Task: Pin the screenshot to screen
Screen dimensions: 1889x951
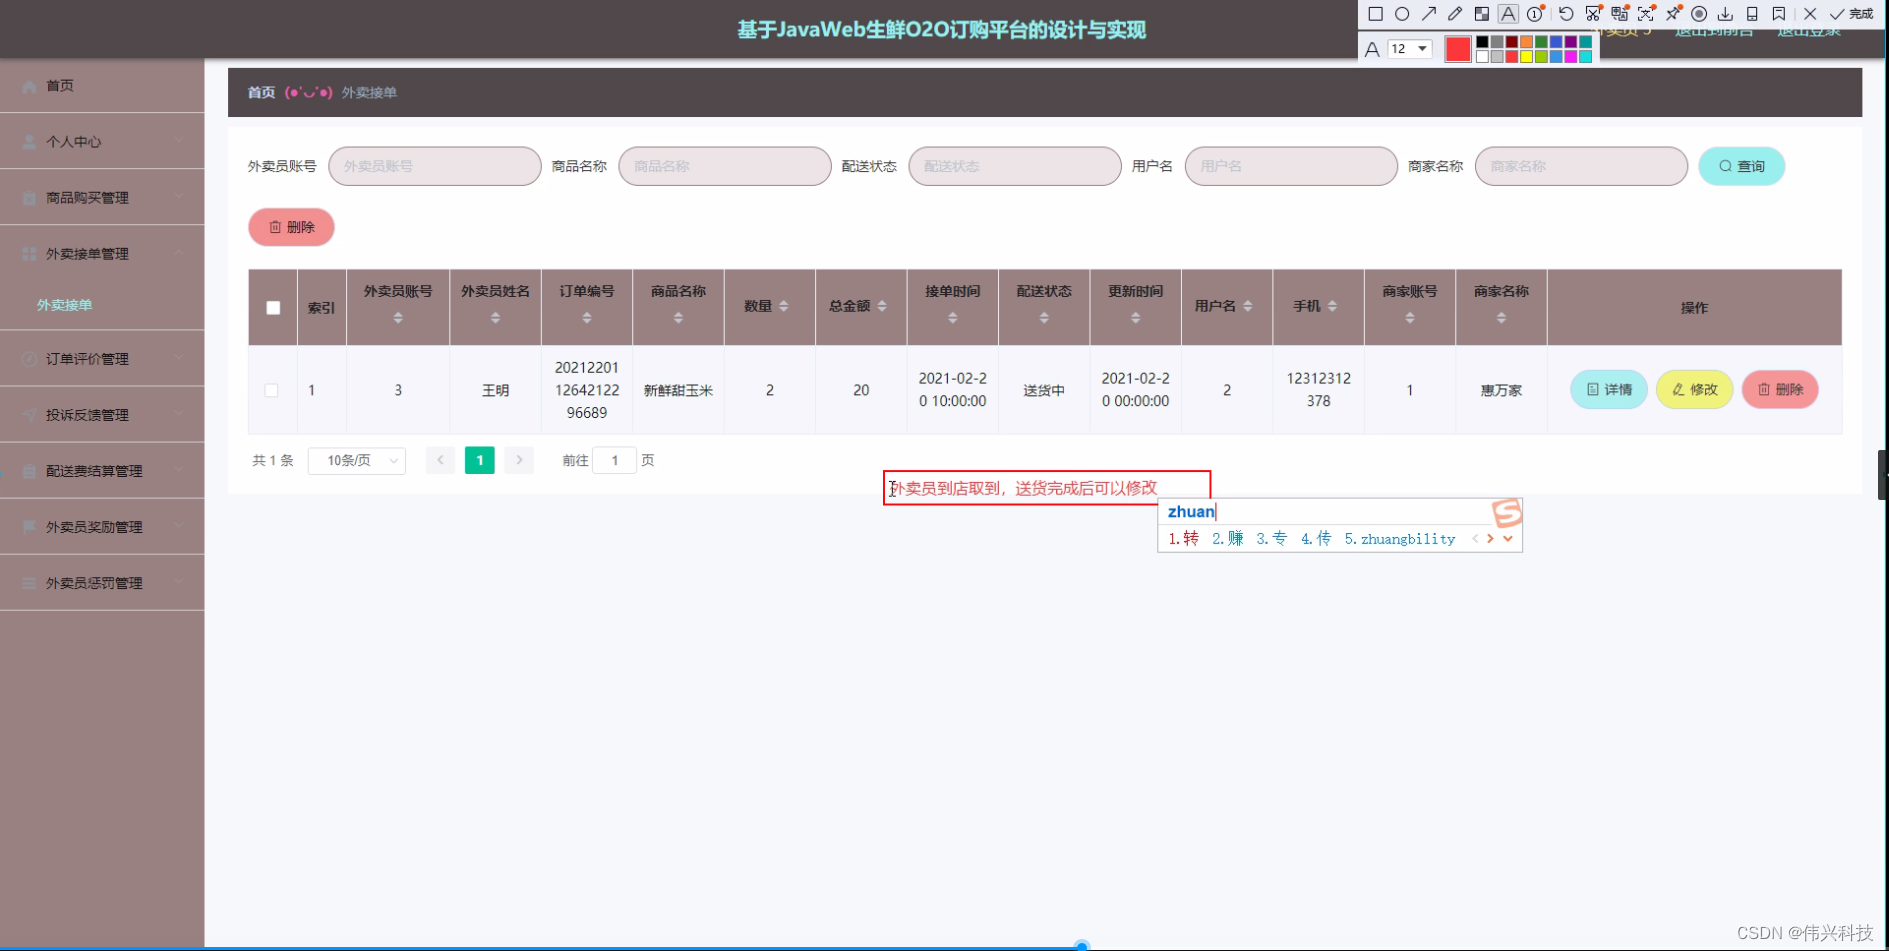Action: pyautogui.click(x=1674, y=13)
